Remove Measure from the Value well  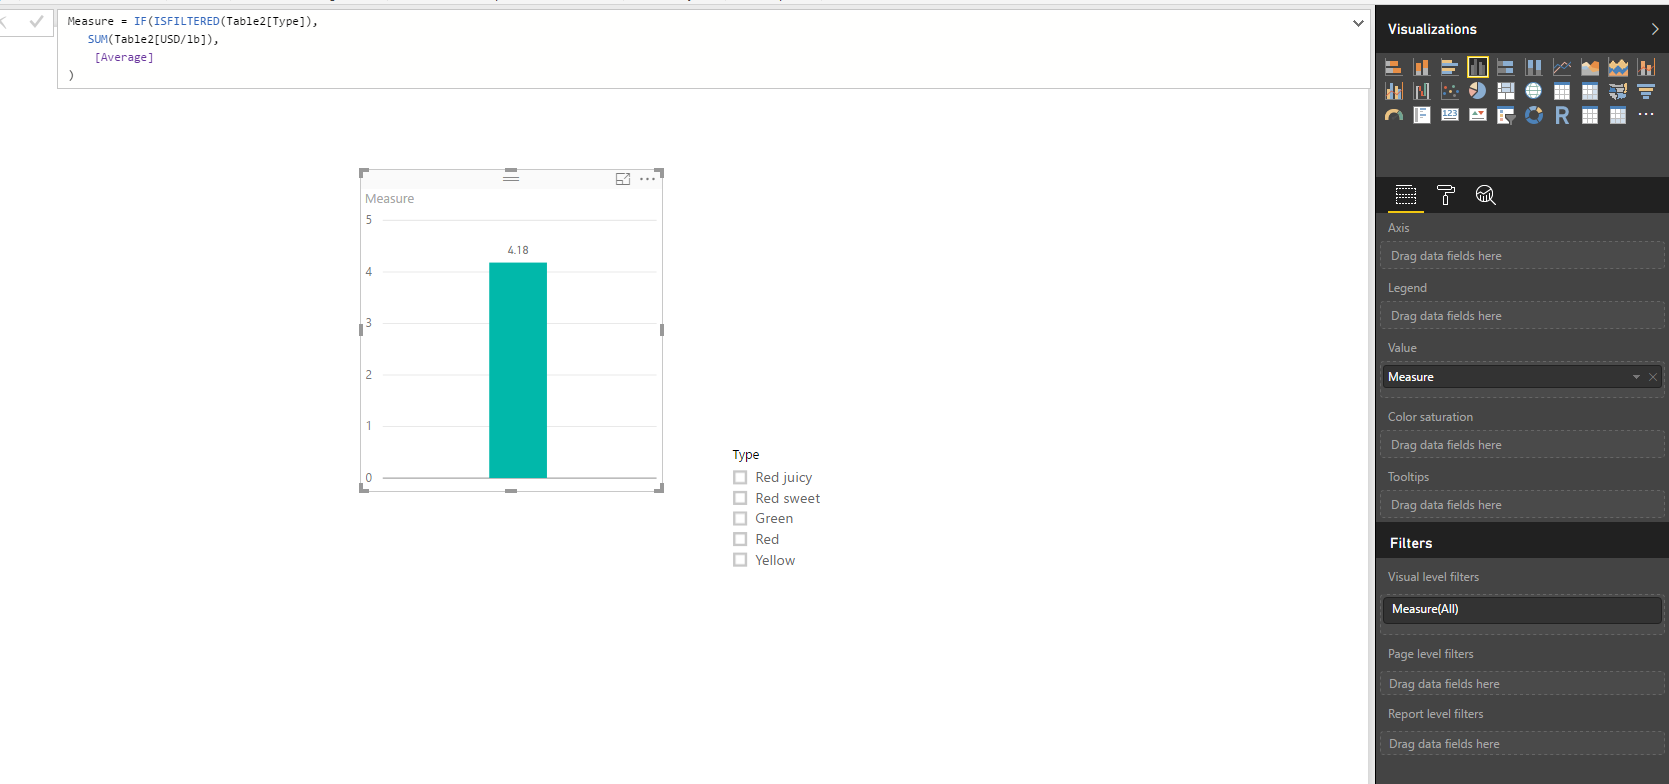[1653, 377]
